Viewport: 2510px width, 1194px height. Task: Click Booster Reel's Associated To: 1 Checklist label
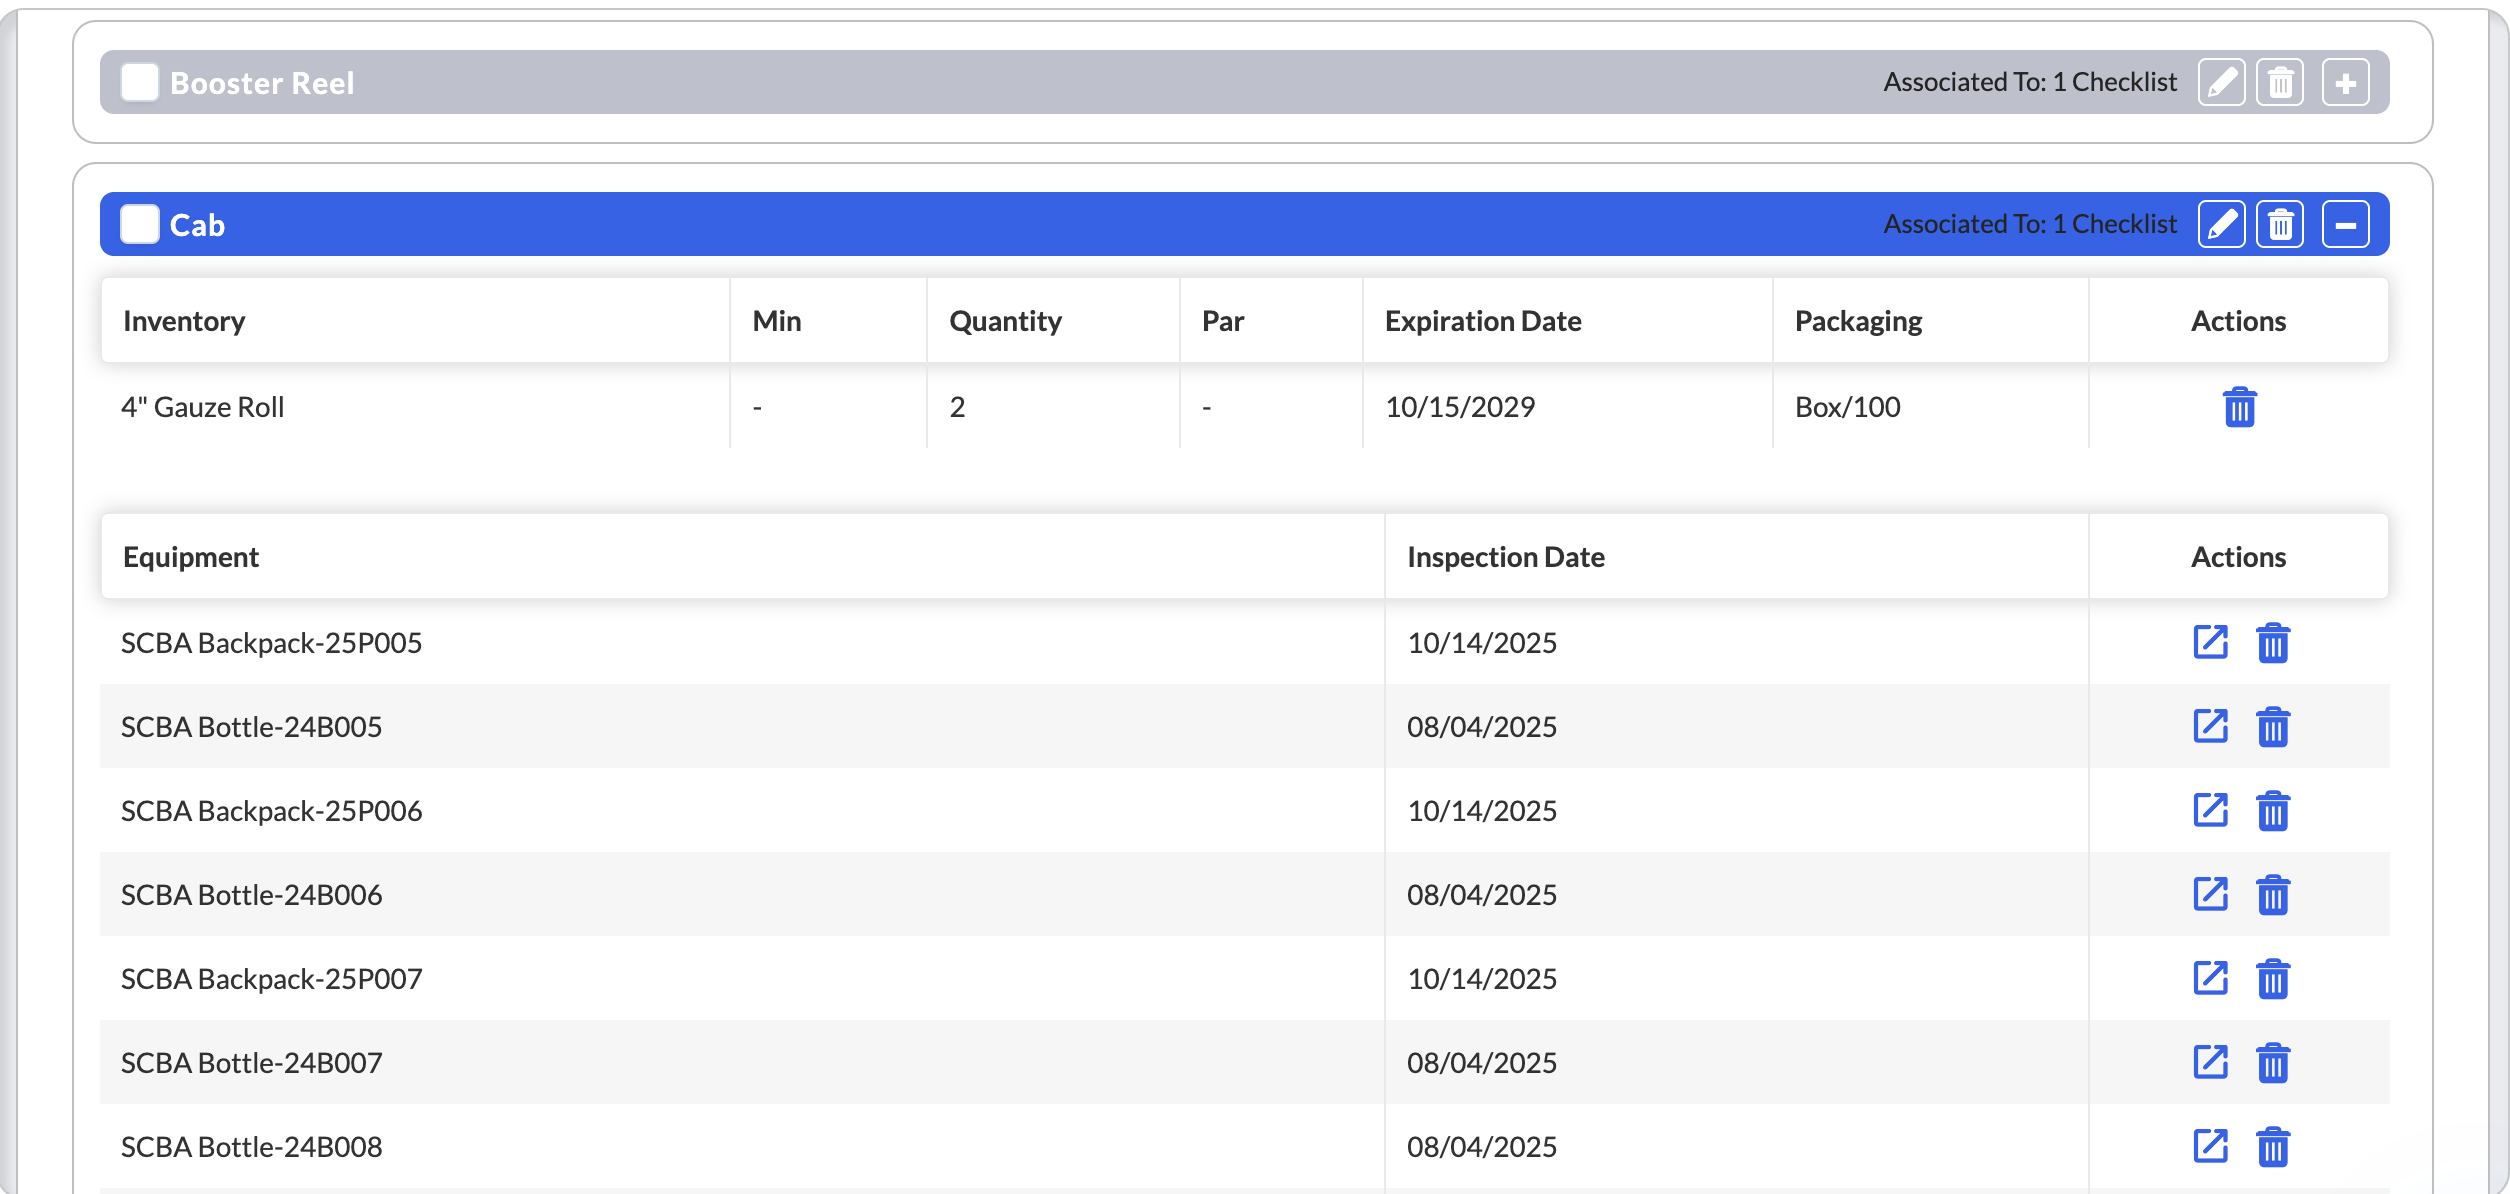2030,82
